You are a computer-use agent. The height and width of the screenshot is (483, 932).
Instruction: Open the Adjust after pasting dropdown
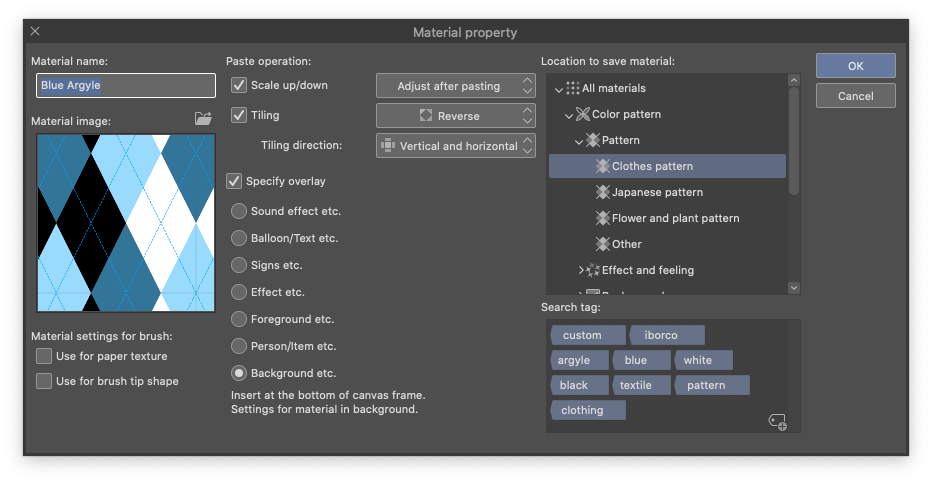click(x=456, y=86)
